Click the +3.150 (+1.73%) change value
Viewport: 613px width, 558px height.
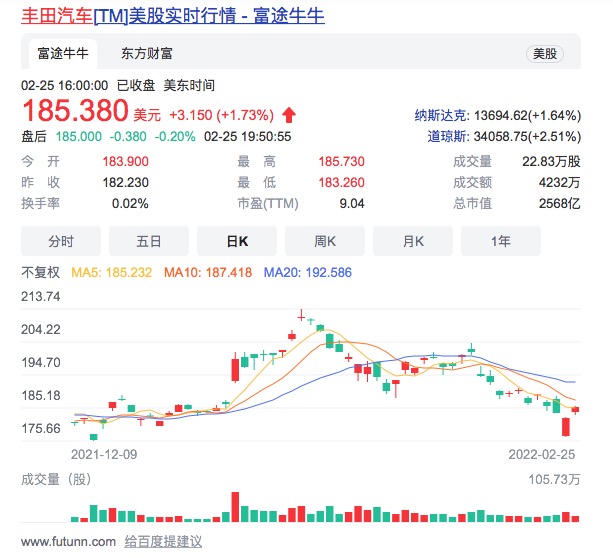[222, 115]
